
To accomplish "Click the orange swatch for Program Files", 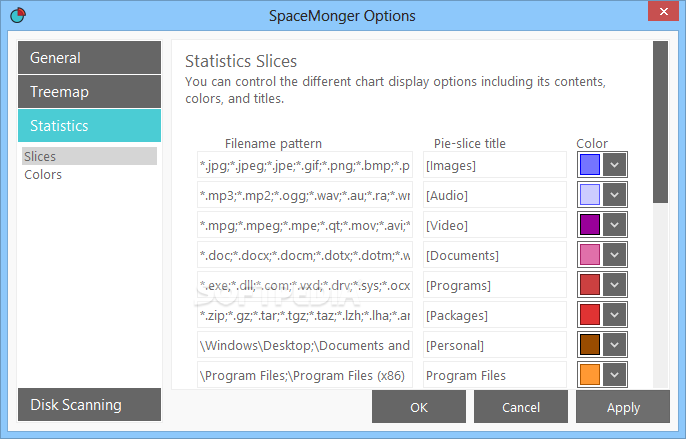I will 590,374.
